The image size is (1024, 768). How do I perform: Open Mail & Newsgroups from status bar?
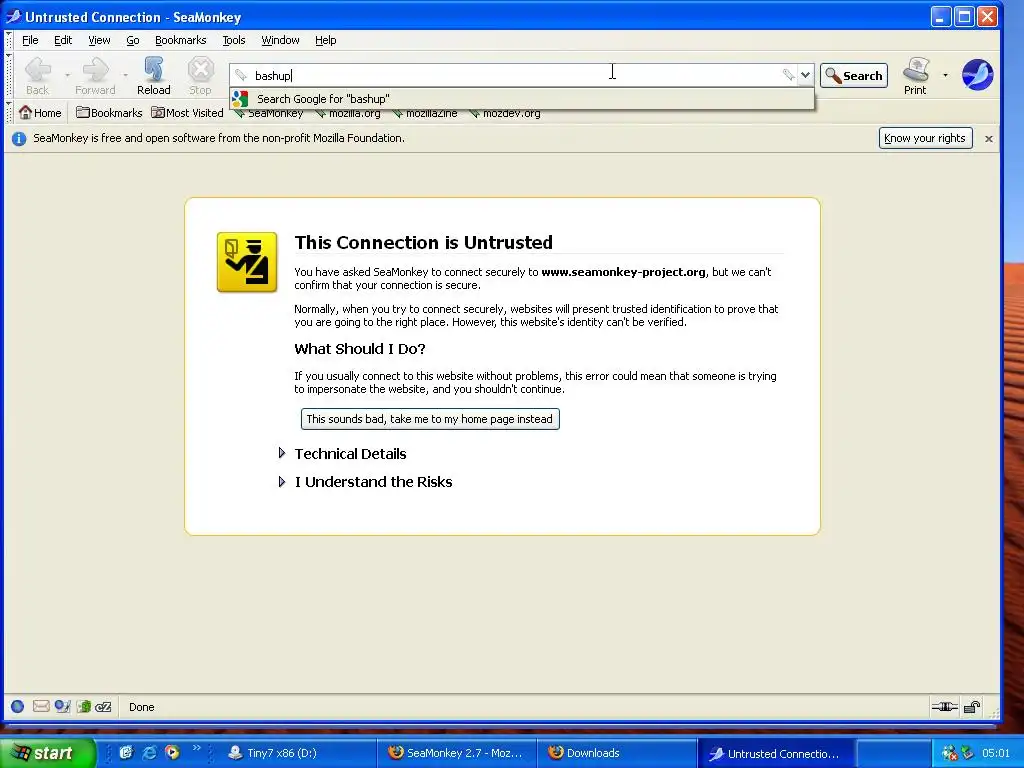(40, 707)
